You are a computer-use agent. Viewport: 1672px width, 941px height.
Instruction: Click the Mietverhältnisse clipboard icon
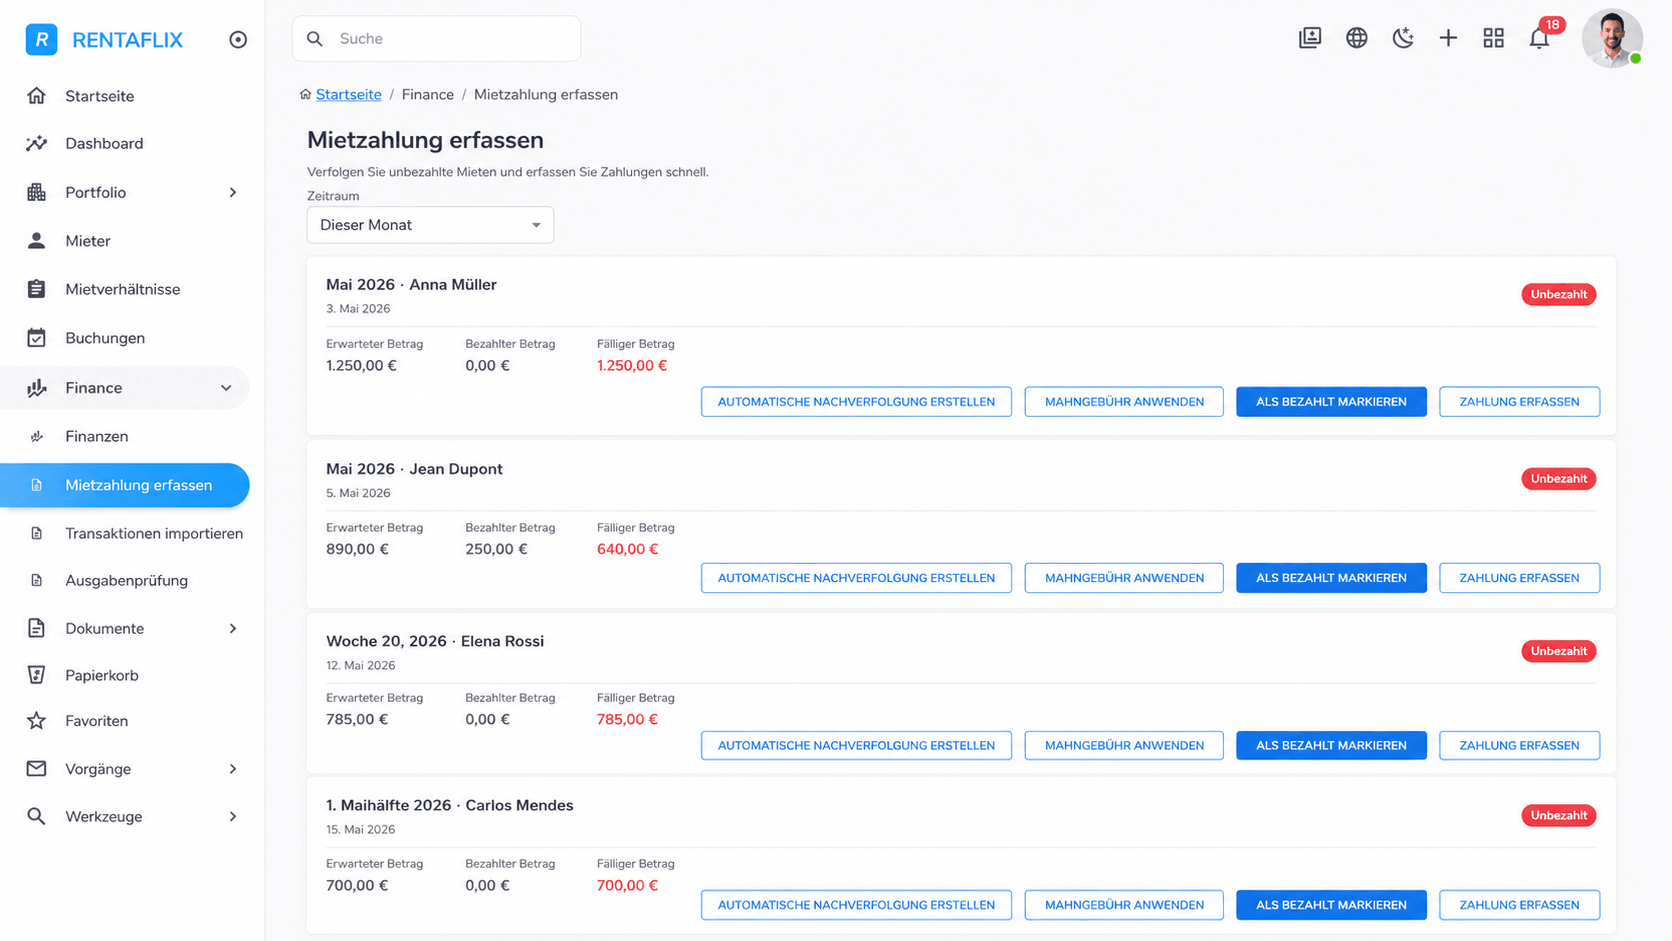[37, 289]
